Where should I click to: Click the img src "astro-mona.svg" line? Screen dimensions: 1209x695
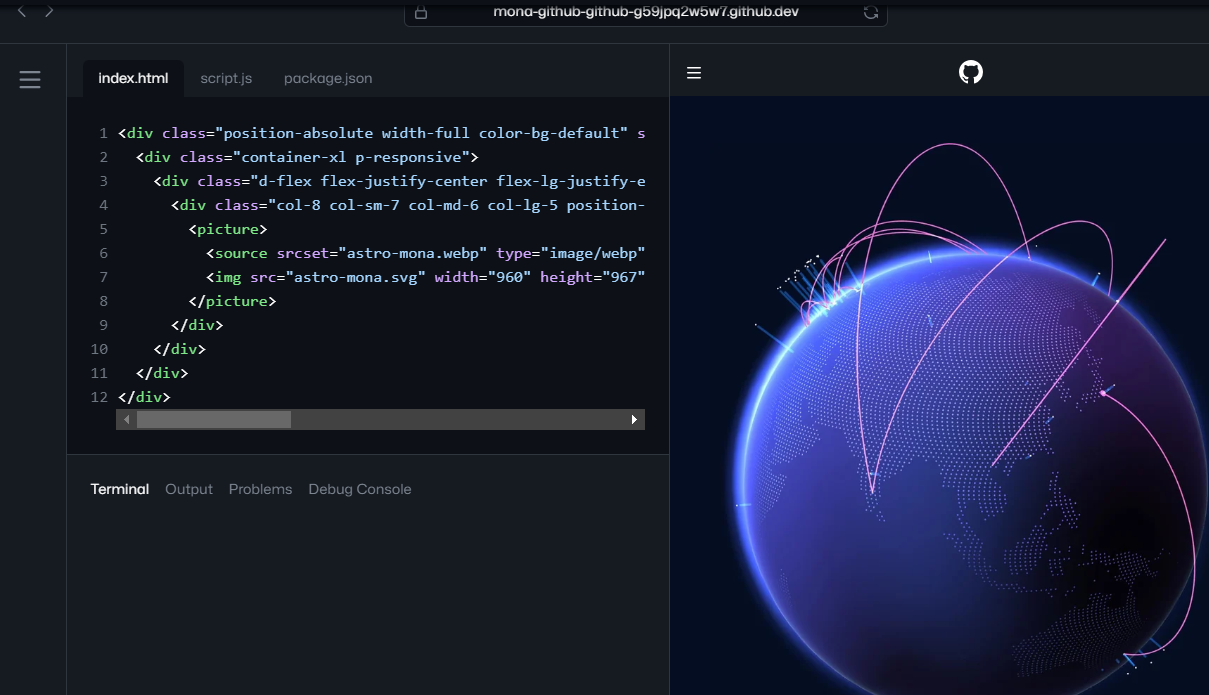tap(425, 277)
